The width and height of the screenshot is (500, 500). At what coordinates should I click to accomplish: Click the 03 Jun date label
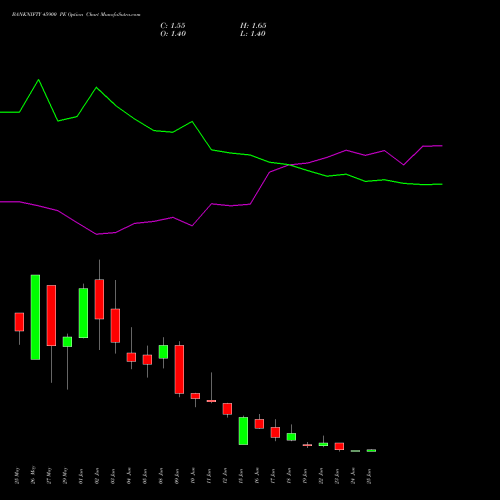pyautogui.click(x=113, y=476)
